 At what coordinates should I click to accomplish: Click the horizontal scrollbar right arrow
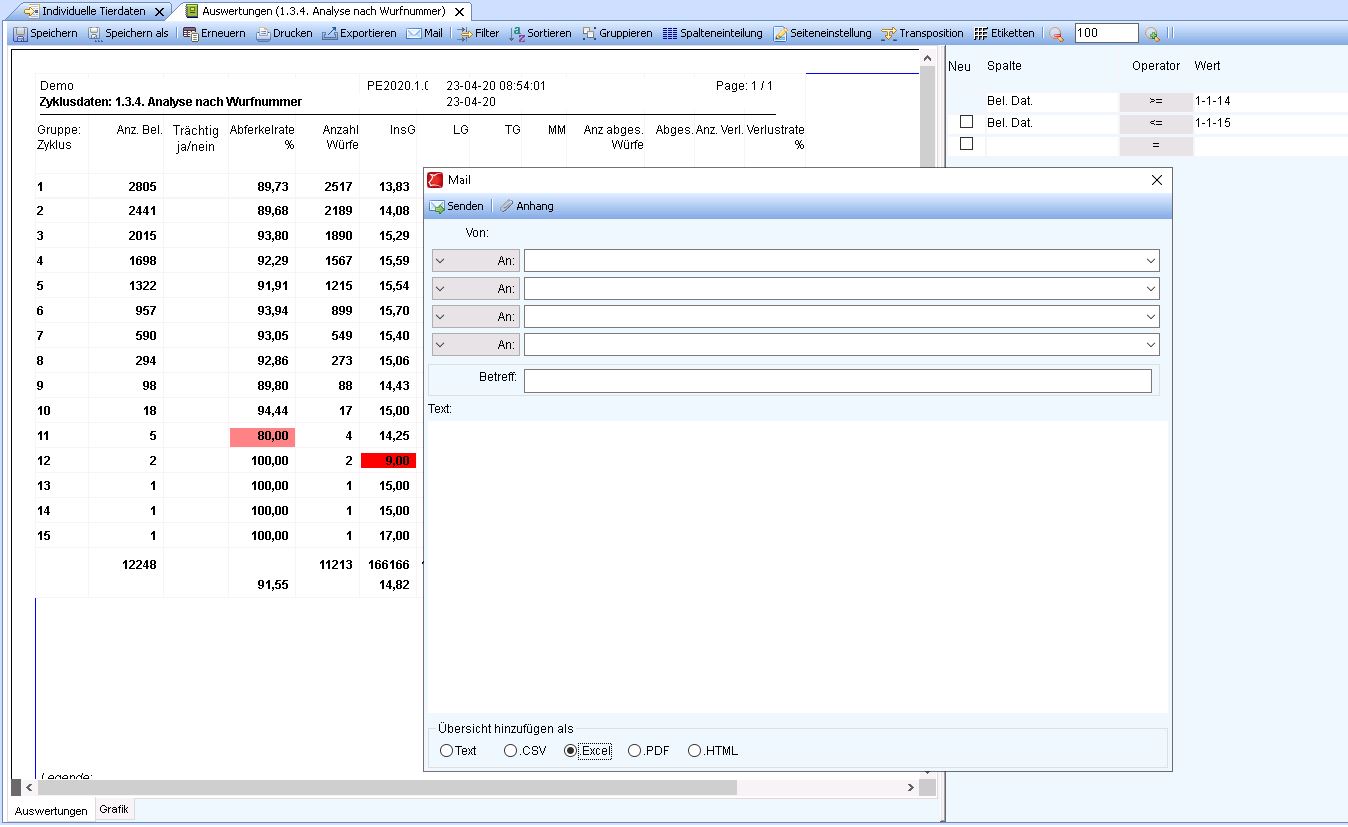click(x=910, y=788)
